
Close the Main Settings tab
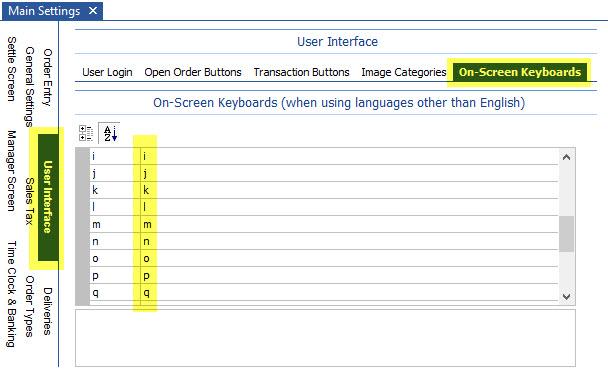coord(93,10)
